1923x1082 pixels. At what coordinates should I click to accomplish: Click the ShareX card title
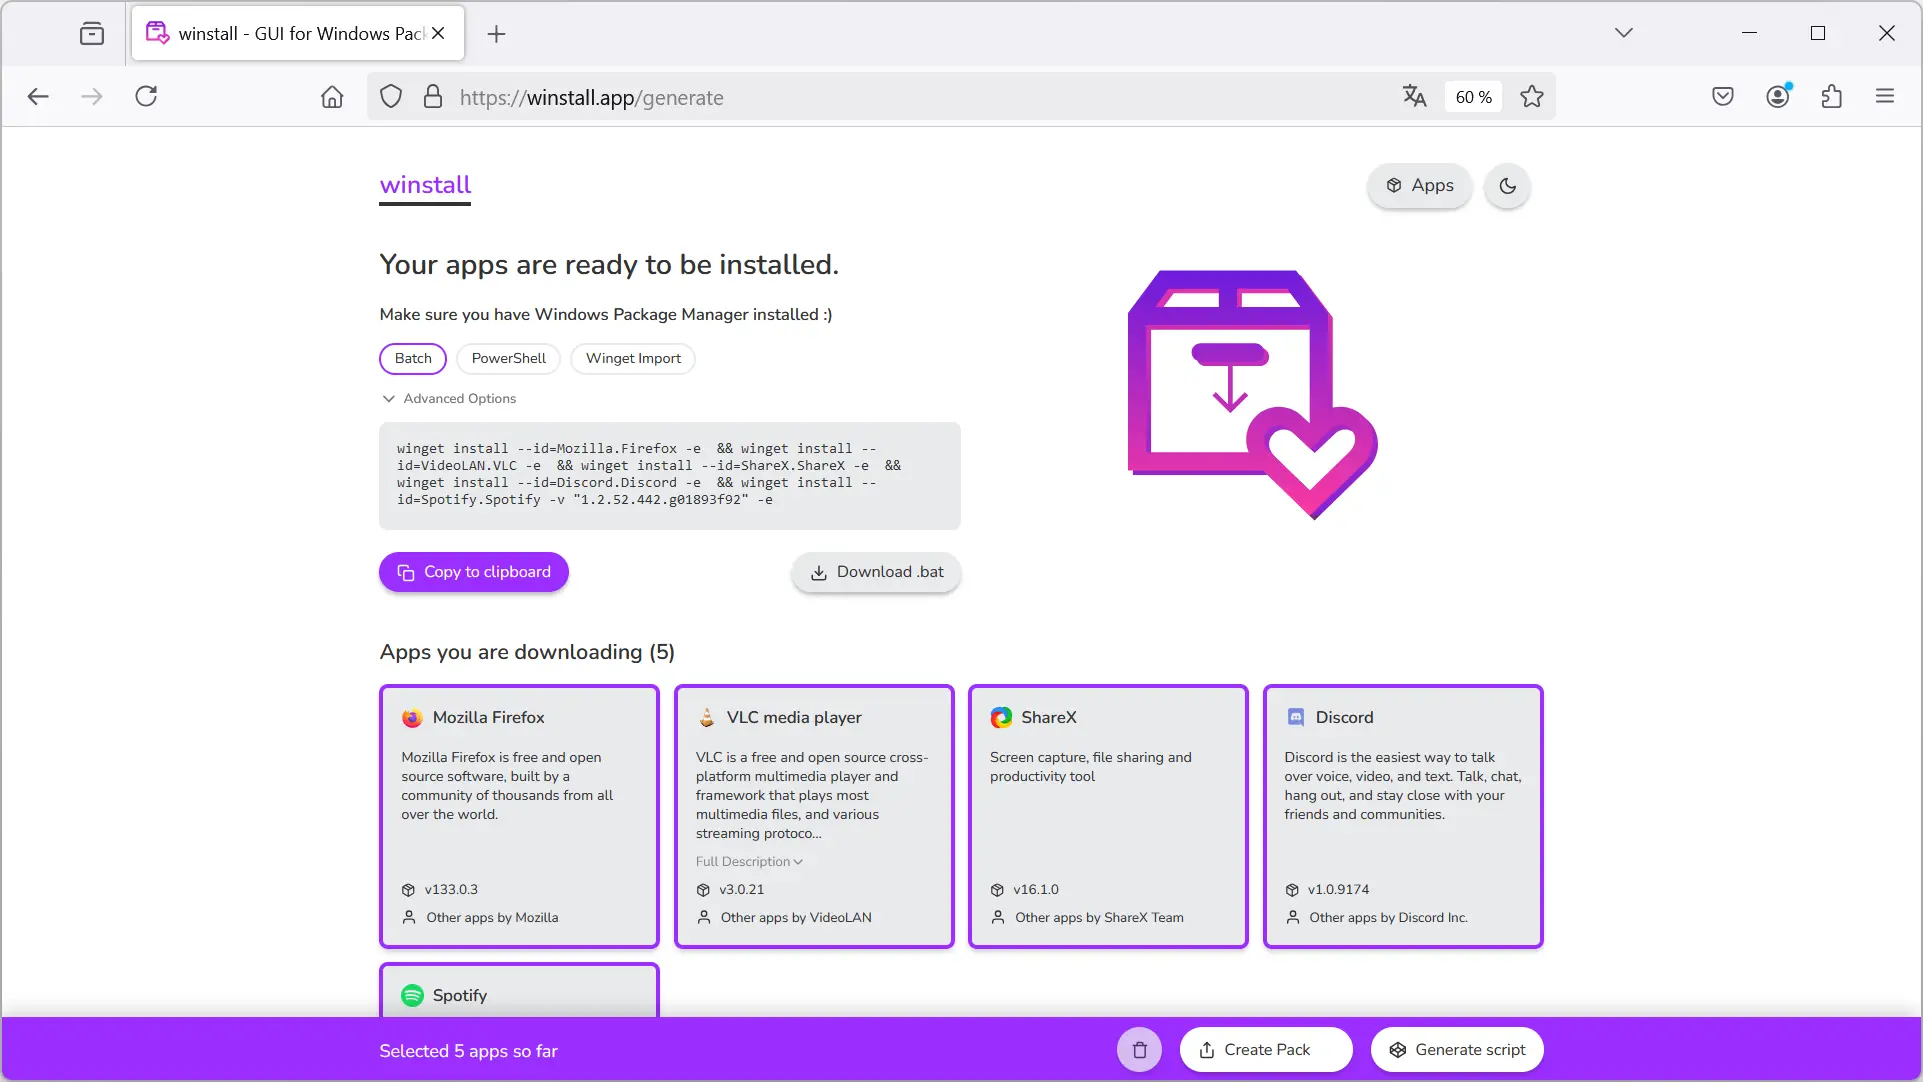tap(1049, 717)
